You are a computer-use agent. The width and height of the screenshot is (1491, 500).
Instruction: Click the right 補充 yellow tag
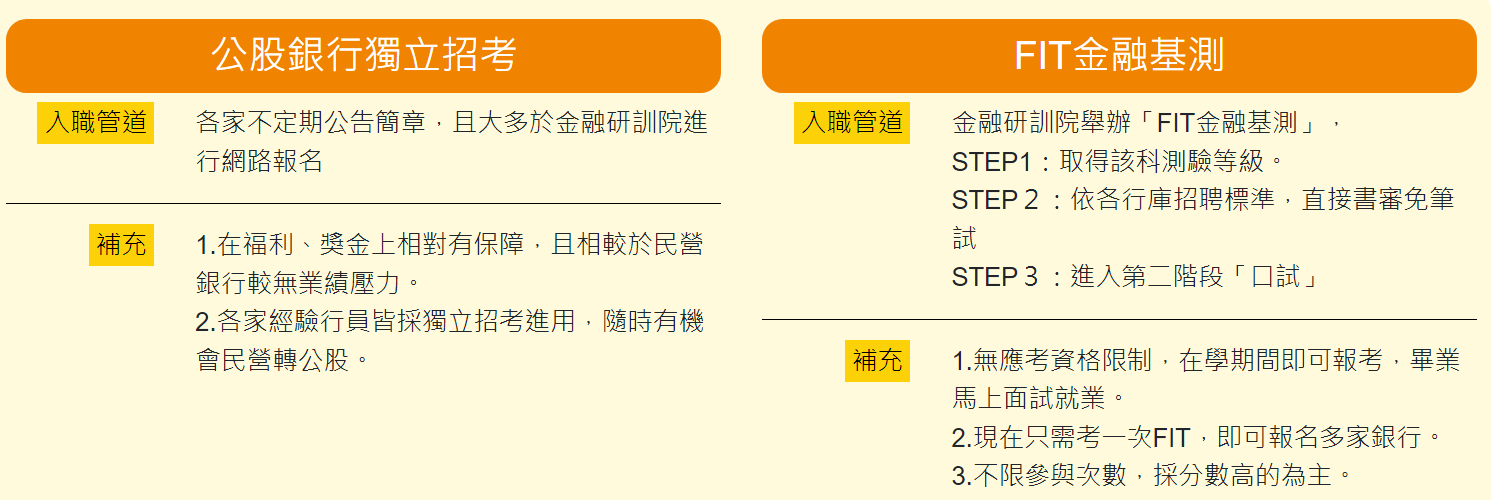click(x=878, y=360)
